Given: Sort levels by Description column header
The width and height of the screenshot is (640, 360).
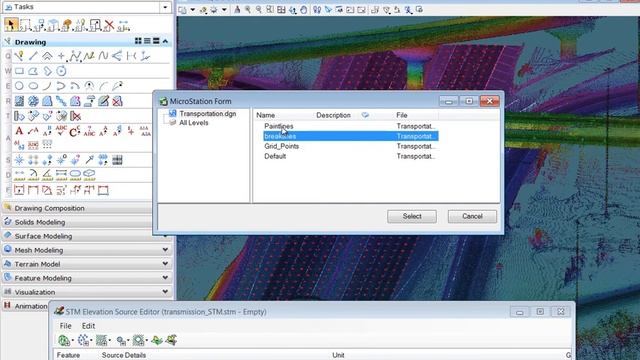Looking at the screenshot, I should tap(333, 115).
